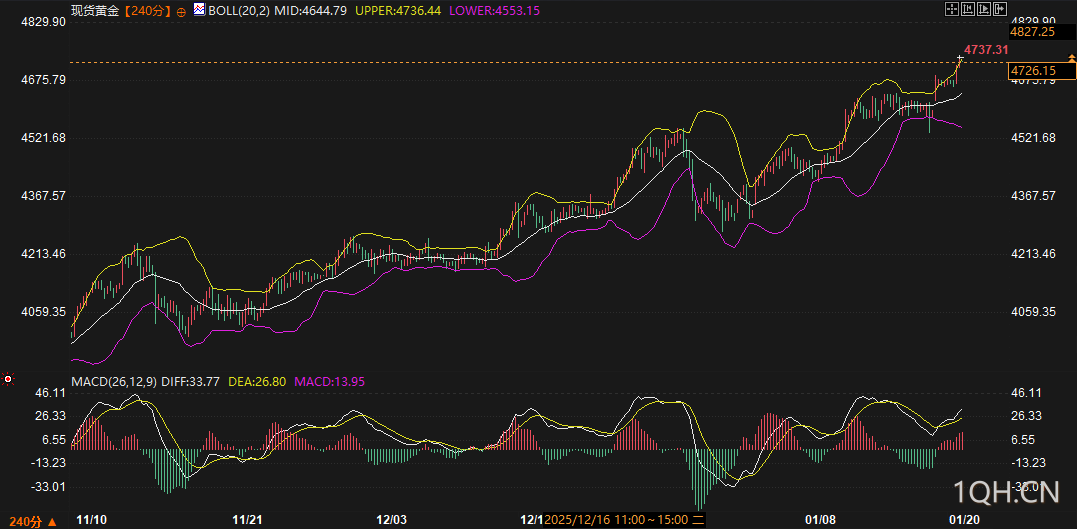Click the red sun icon above MACD panel
This screenshot has height=529, width=1077.
pos(8,379)
